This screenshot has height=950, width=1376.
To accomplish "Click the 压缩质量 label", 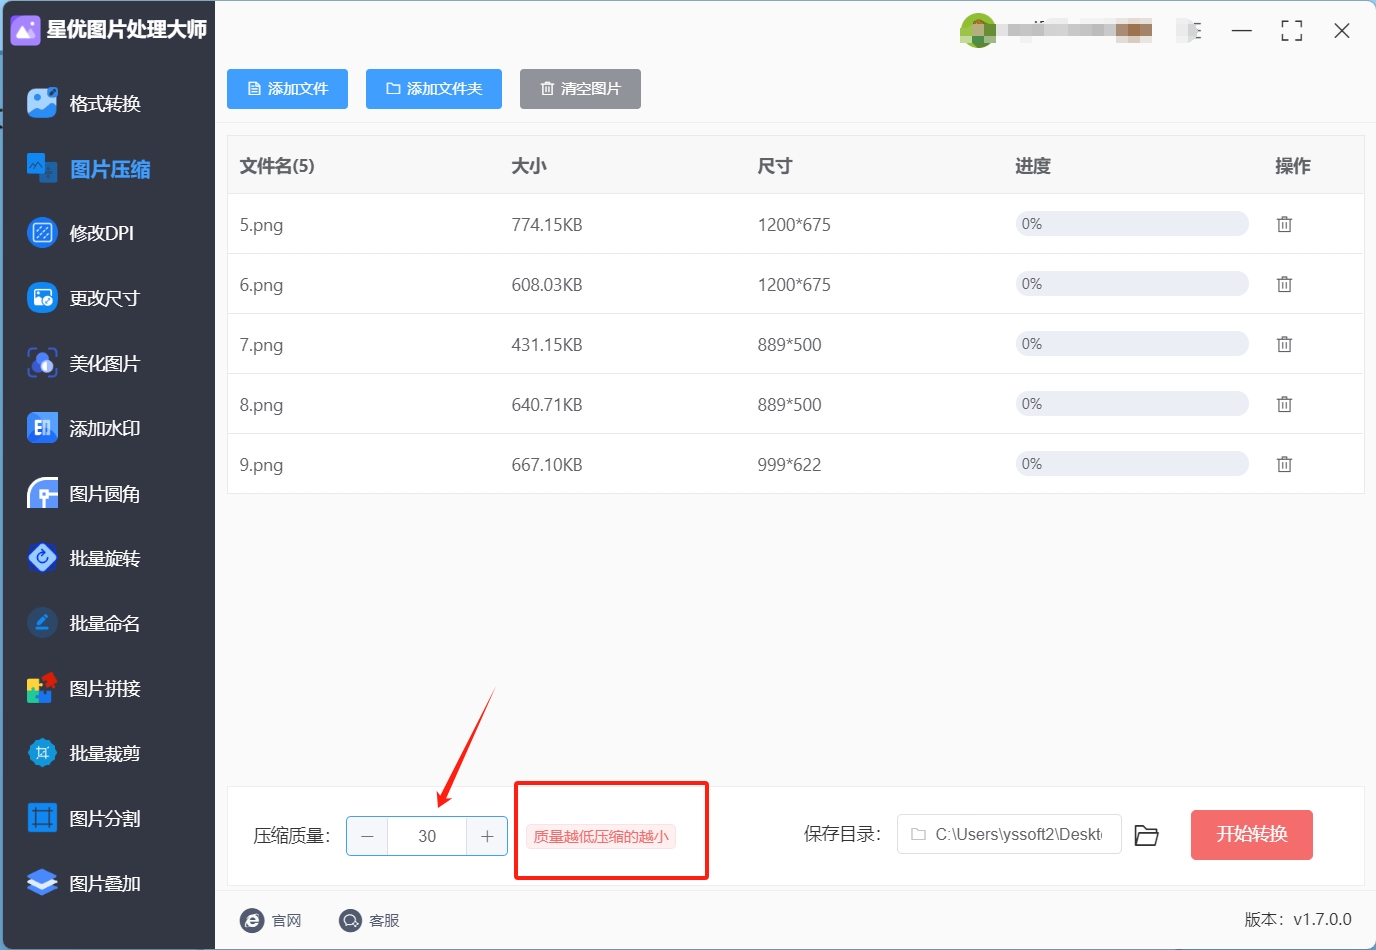I will (x=292, y=835).
